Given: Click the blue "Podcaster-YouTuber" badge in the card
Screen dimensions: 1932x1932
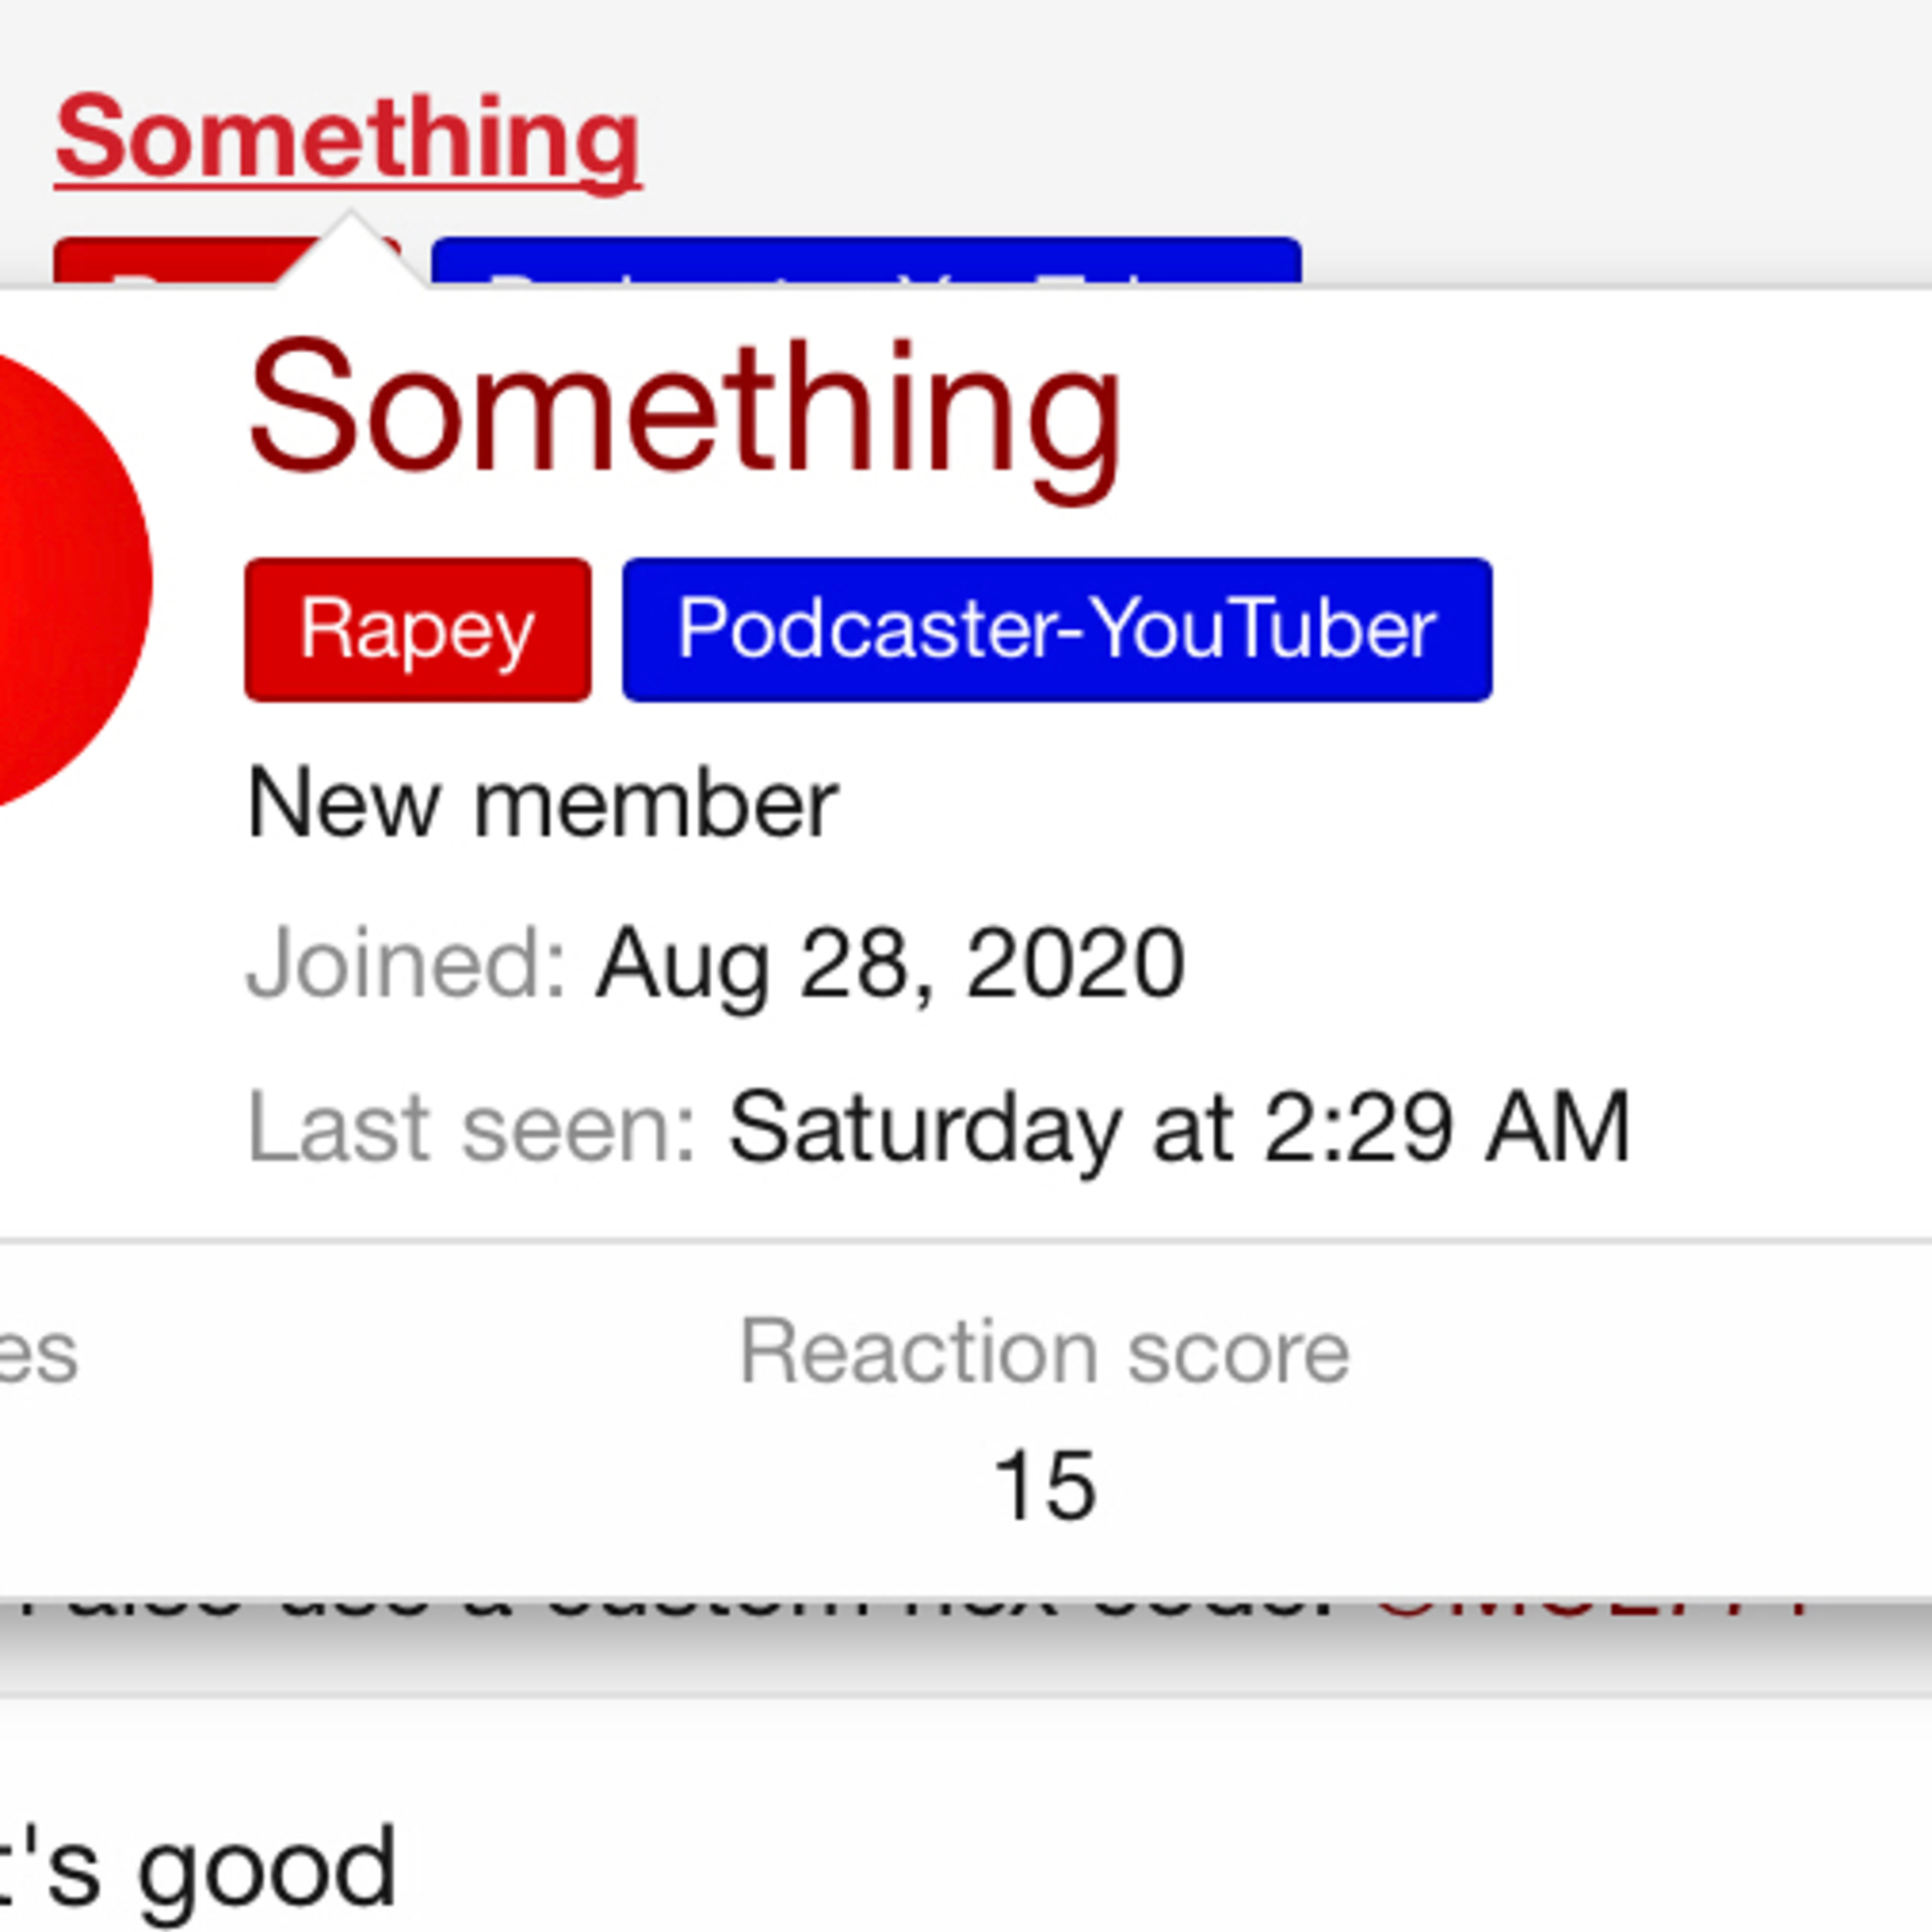Looking at the screenshot, I should 1057,630.
